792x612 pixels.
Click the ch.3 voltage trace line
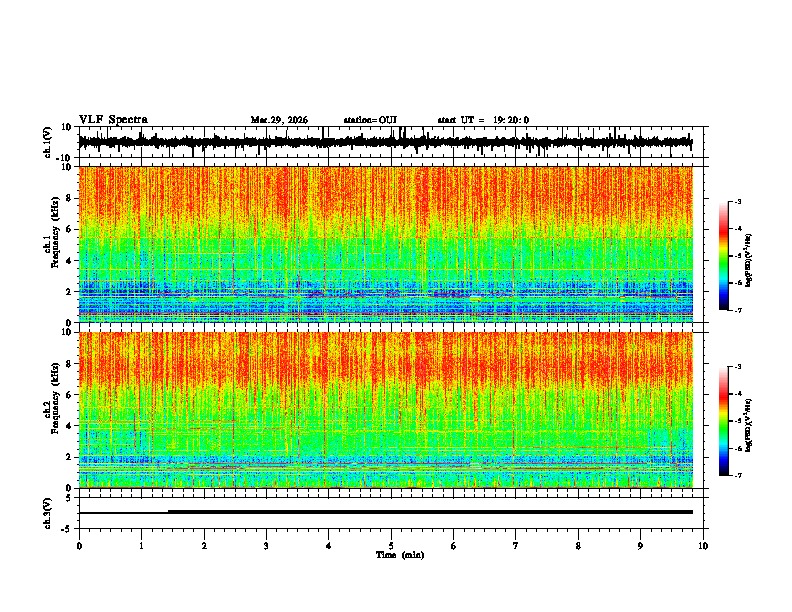pos(385,512)
